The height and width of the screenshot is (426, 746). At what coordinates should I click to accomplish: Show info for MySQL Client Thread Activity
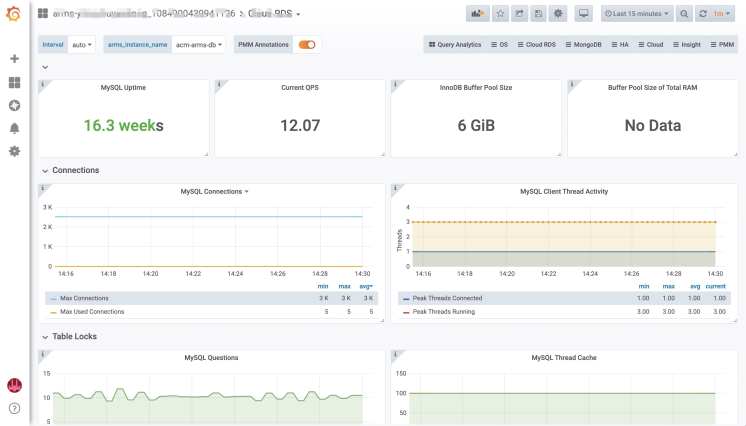click(395, 188)
